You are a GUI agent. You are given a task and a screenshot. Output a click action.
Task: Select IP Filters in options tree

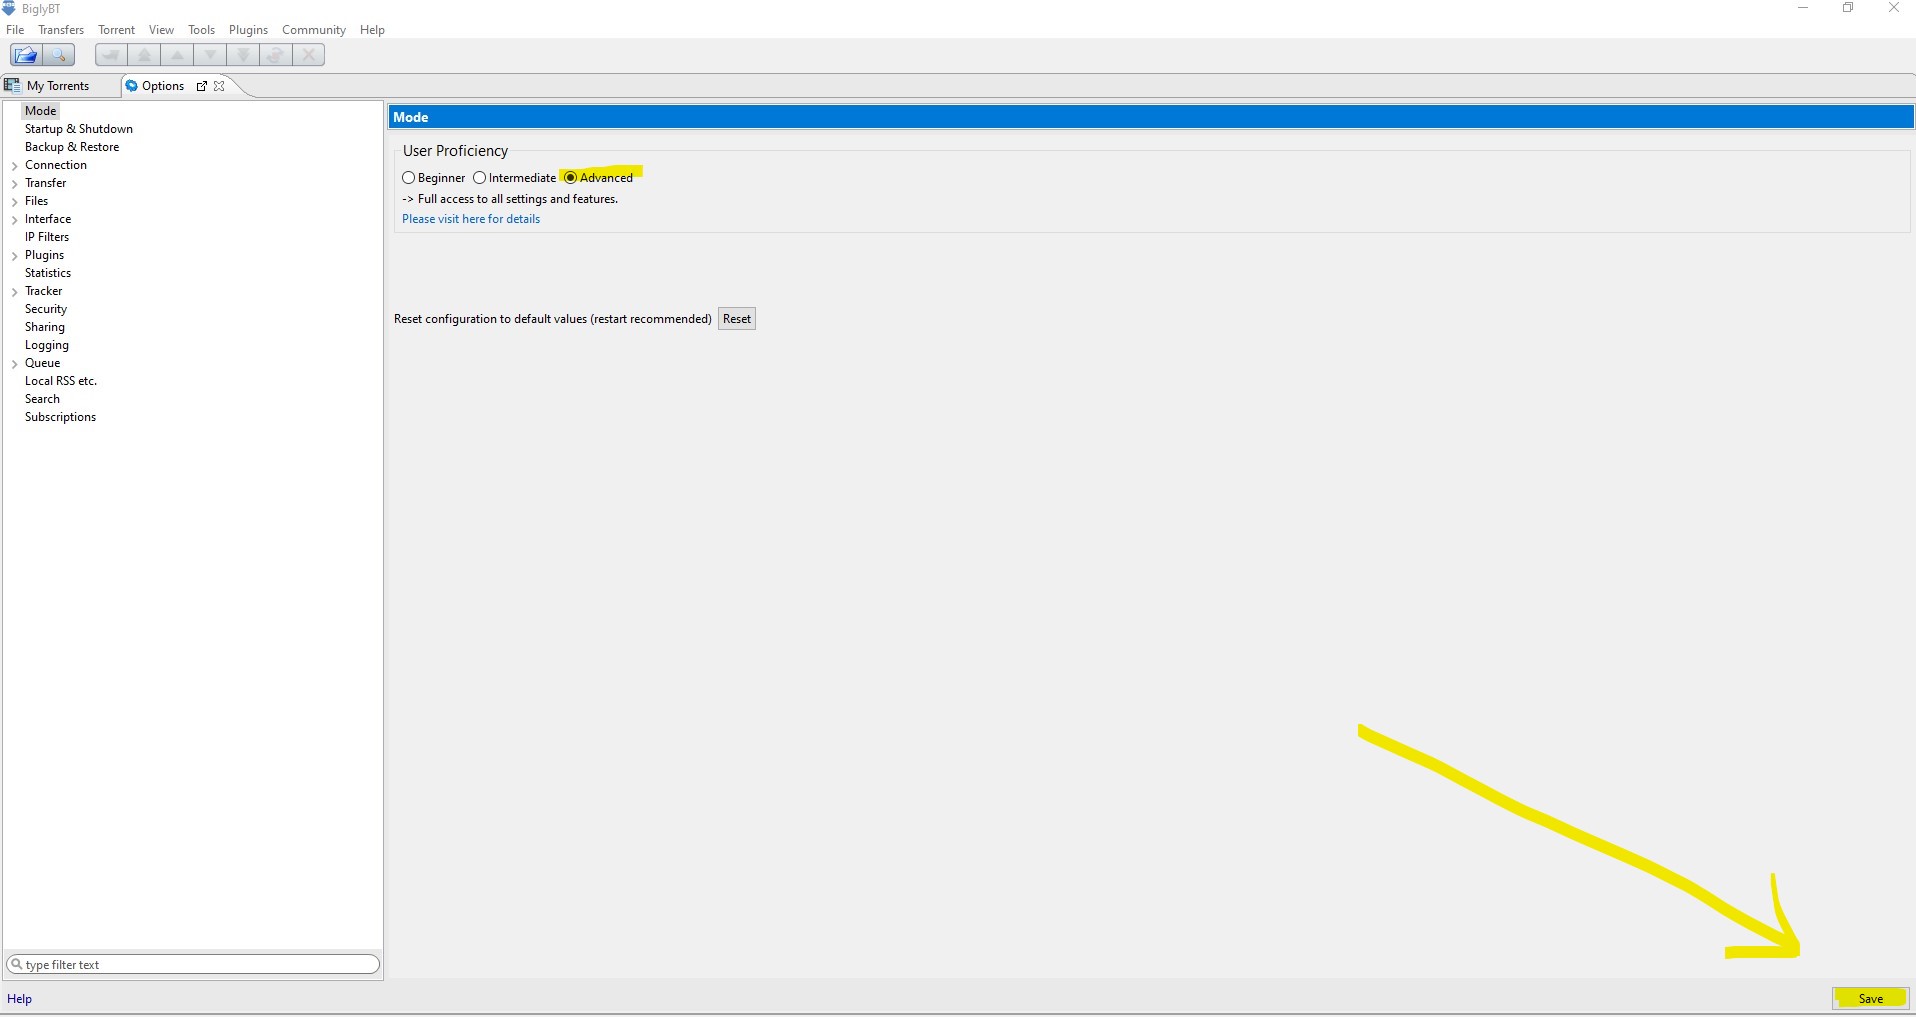pos(47,237)
